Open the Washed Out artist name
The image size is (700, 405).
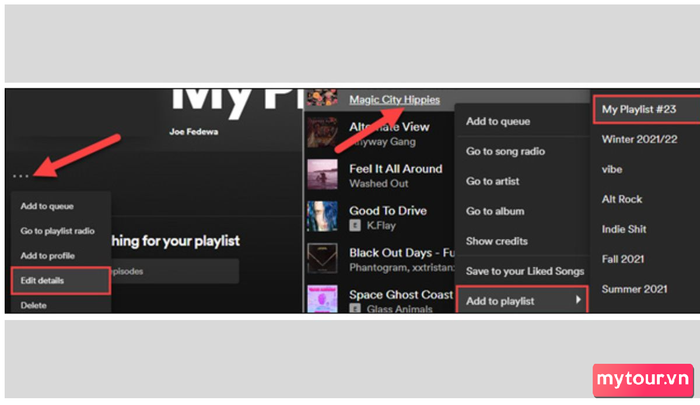pos(379,184)
